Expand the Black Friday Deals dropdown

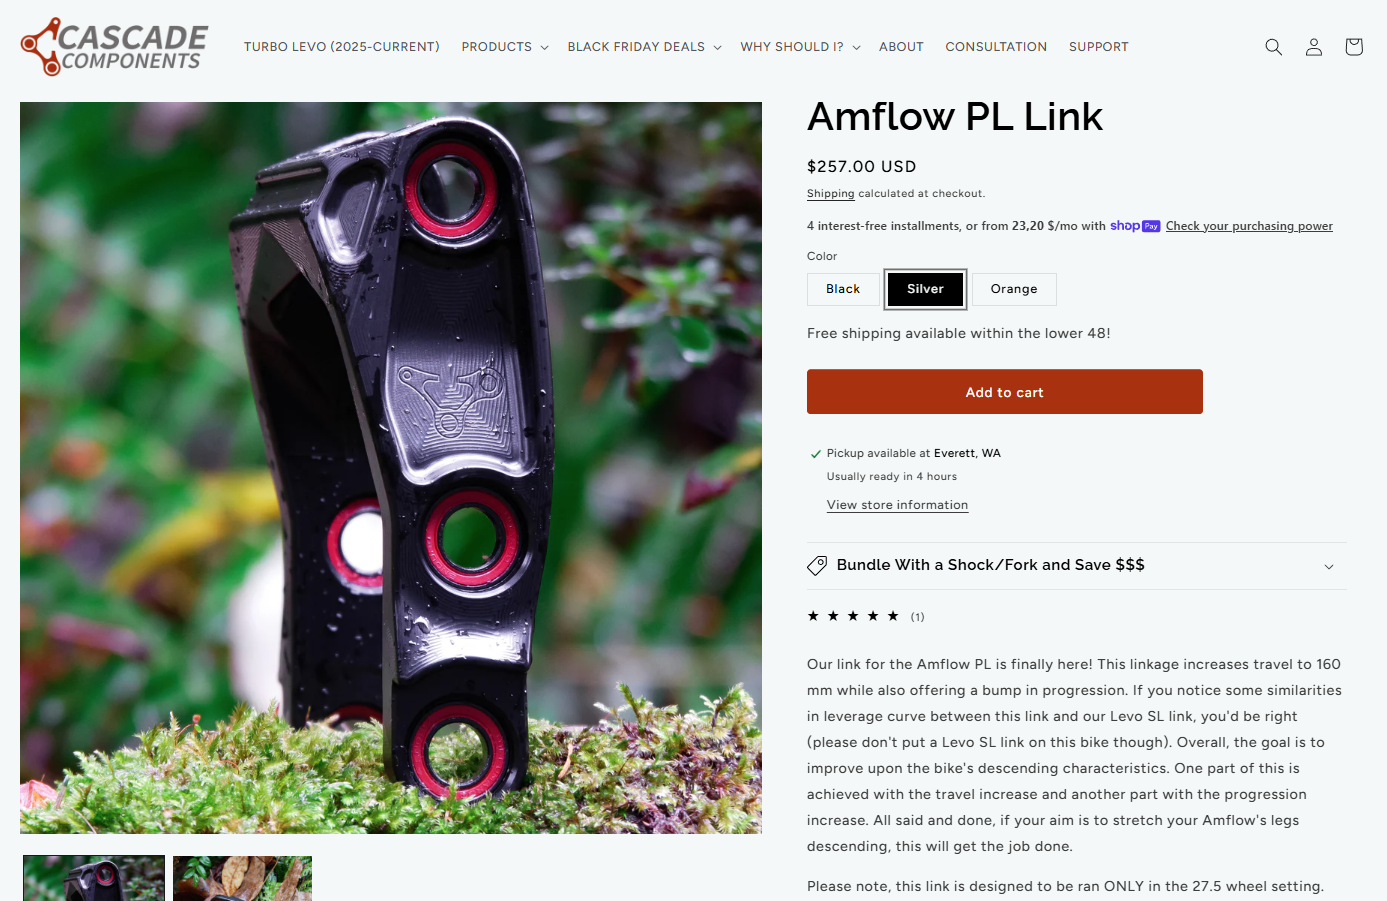click(x=644, y=47)
